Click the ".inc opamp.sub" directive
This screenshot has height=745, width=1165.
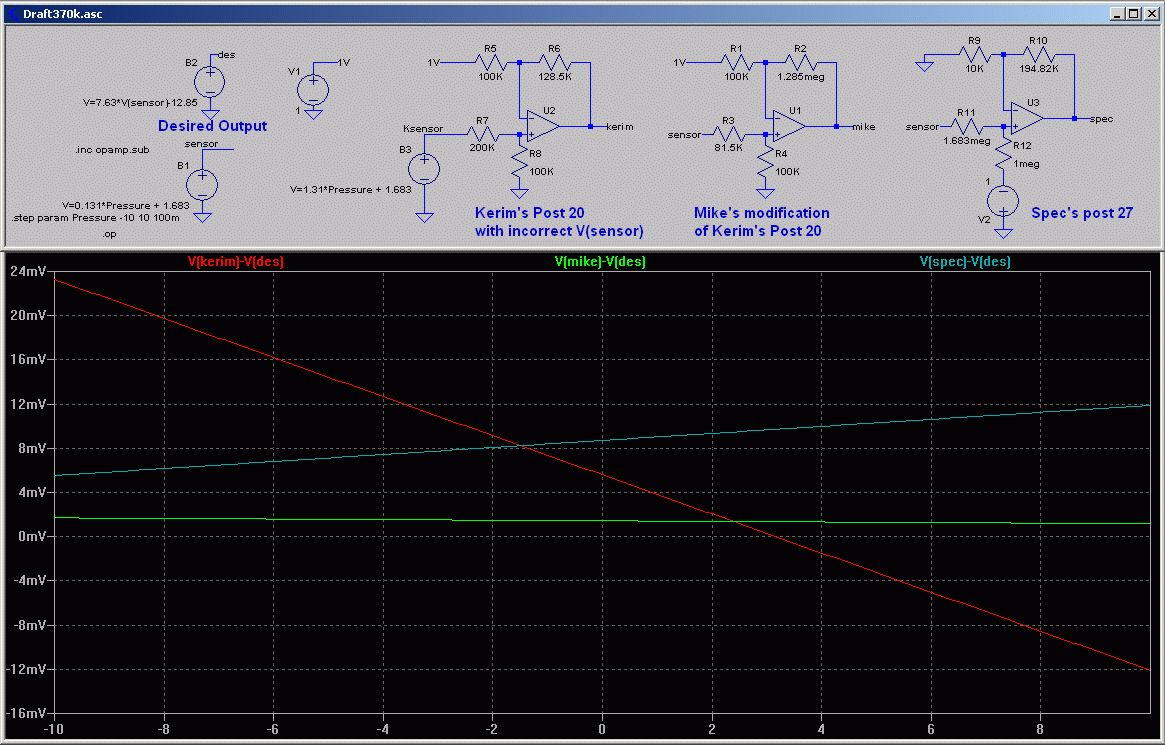(112, 150)
